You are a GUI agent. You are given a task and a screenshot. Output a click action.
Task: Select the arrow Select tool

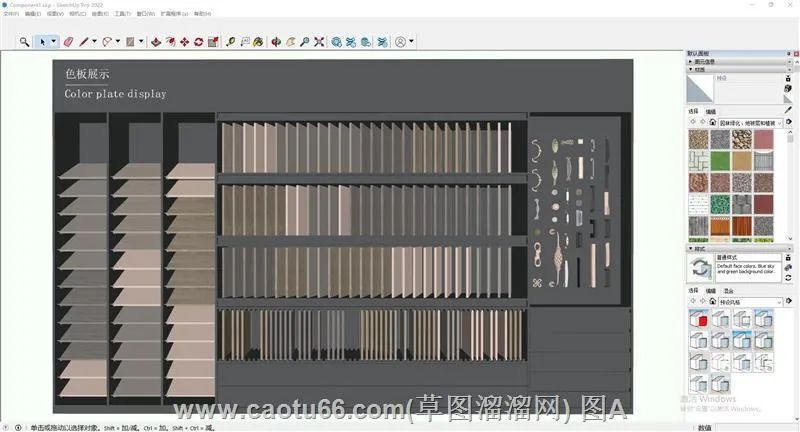(42, 42)
